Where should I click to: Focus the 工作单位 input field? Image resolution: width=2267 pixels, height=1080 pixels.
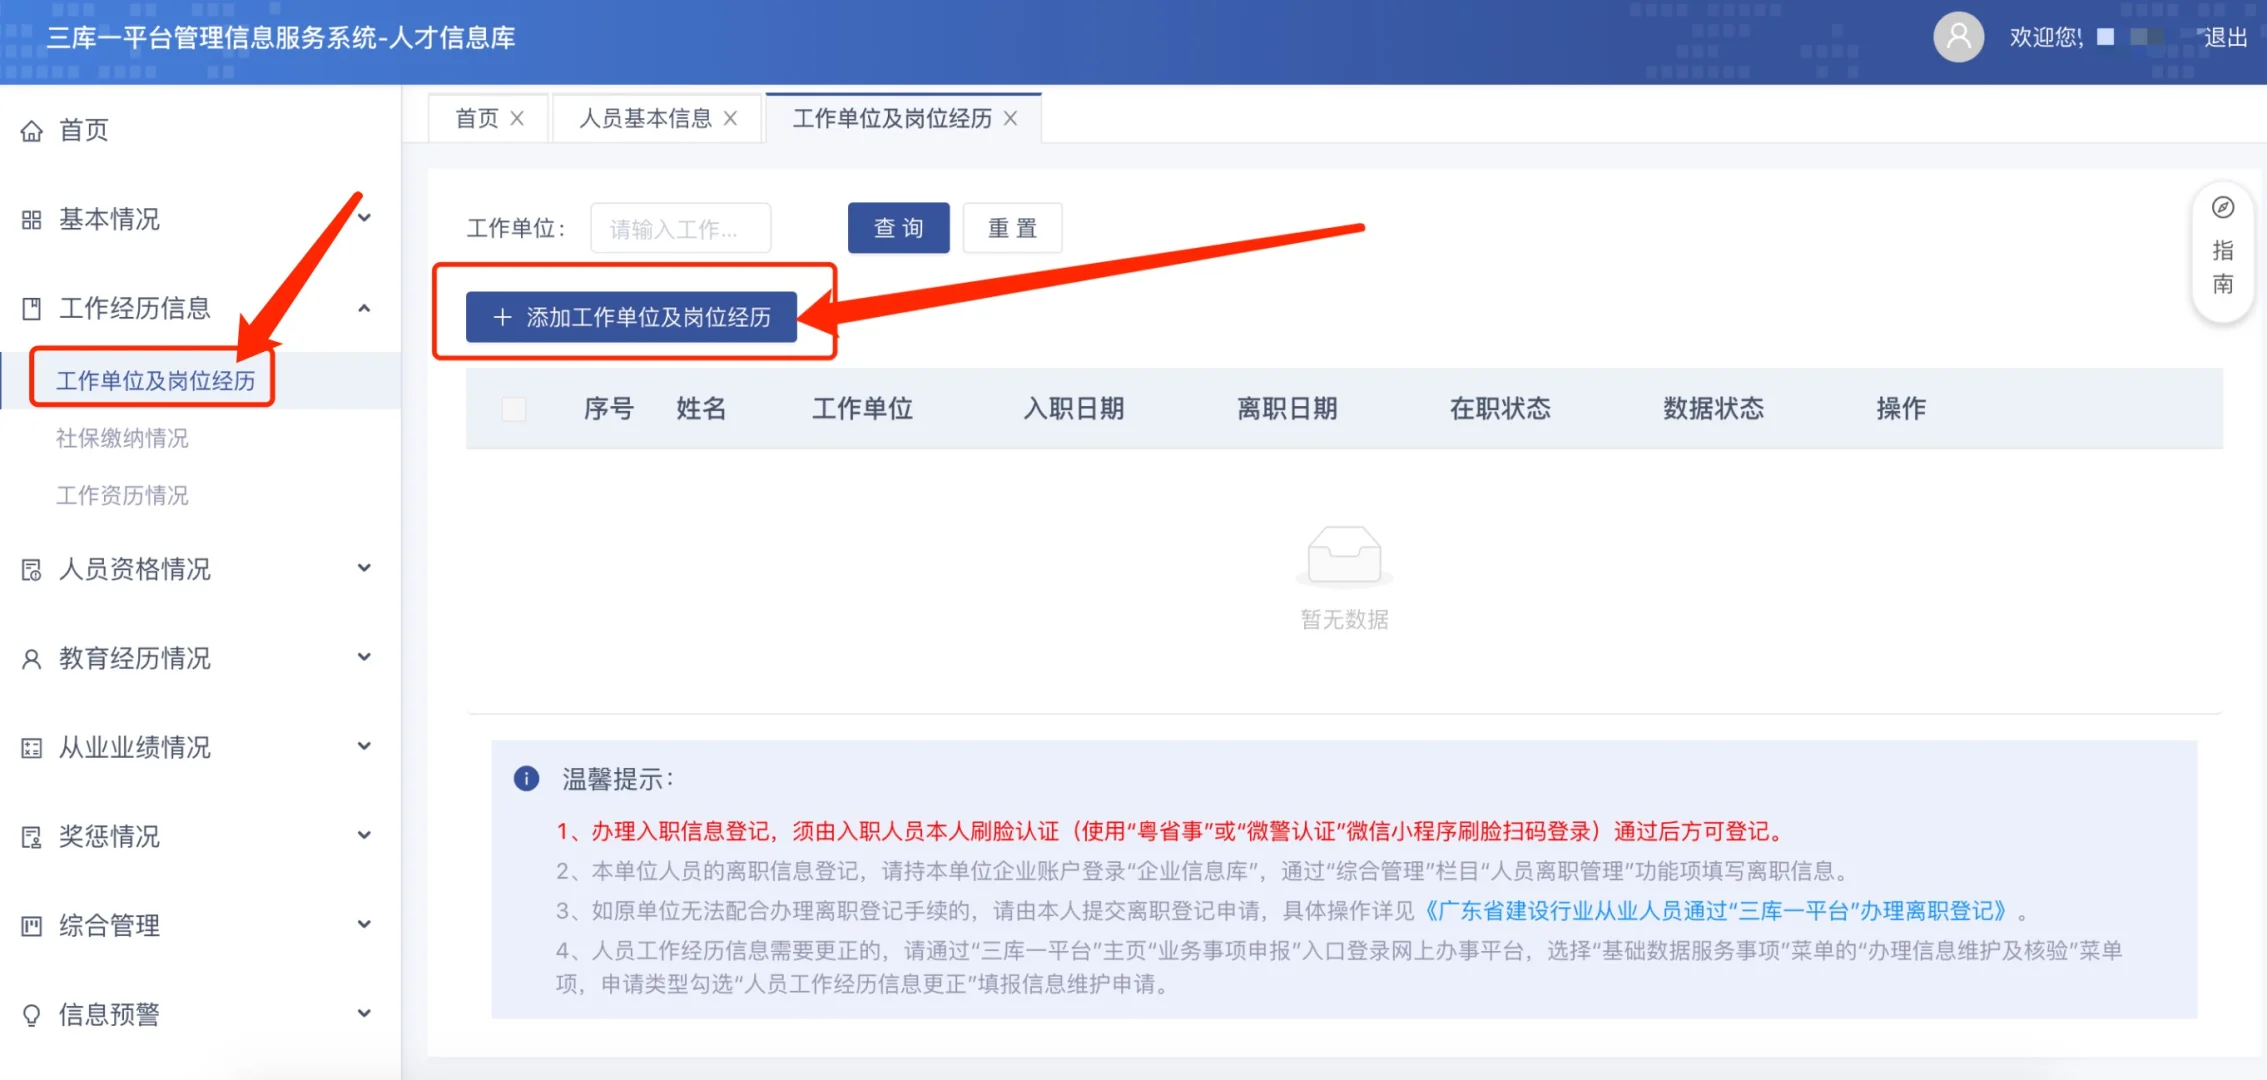680,228
